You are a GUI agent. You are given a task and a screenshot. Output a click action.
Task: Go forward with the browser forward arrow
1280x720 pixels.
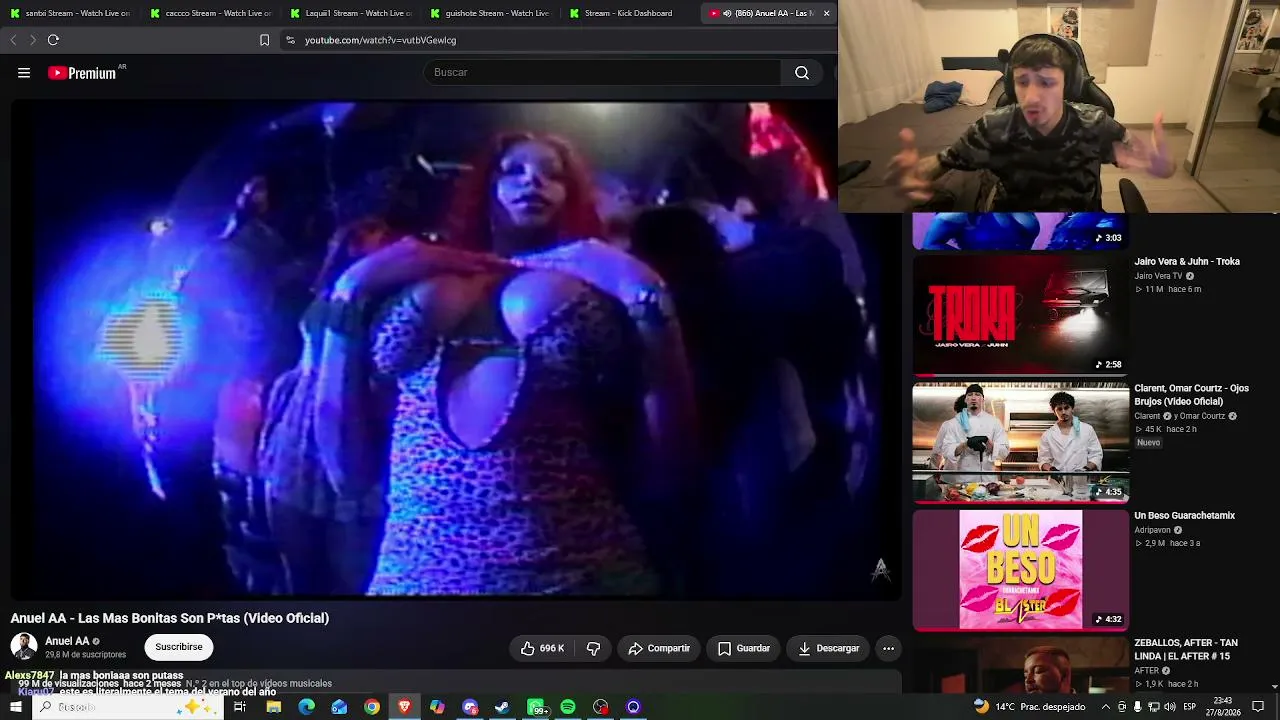tap(32, 40)
